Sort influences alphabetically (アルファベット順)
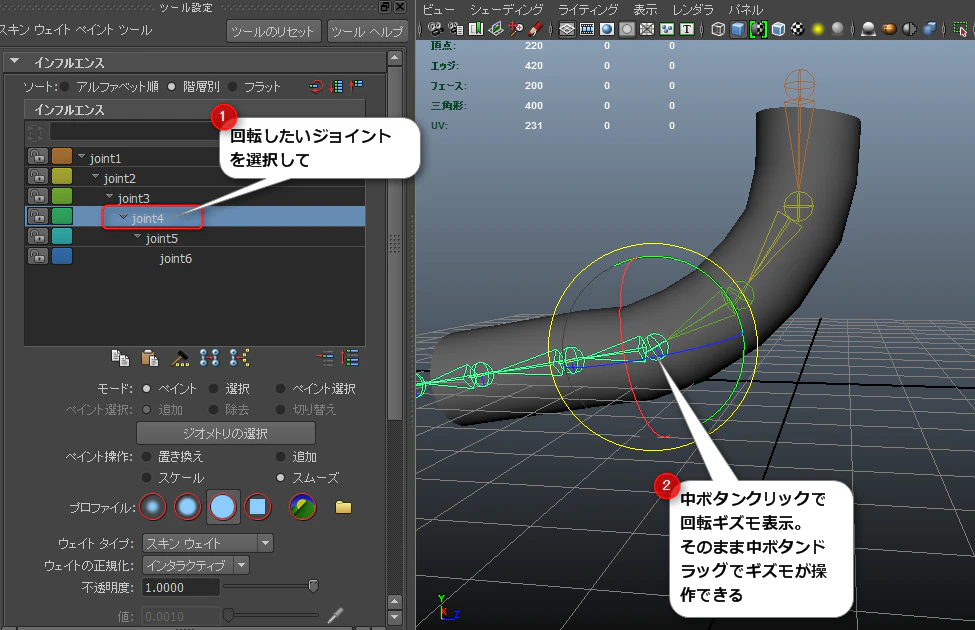975x630 pixels. click(65, 86)
